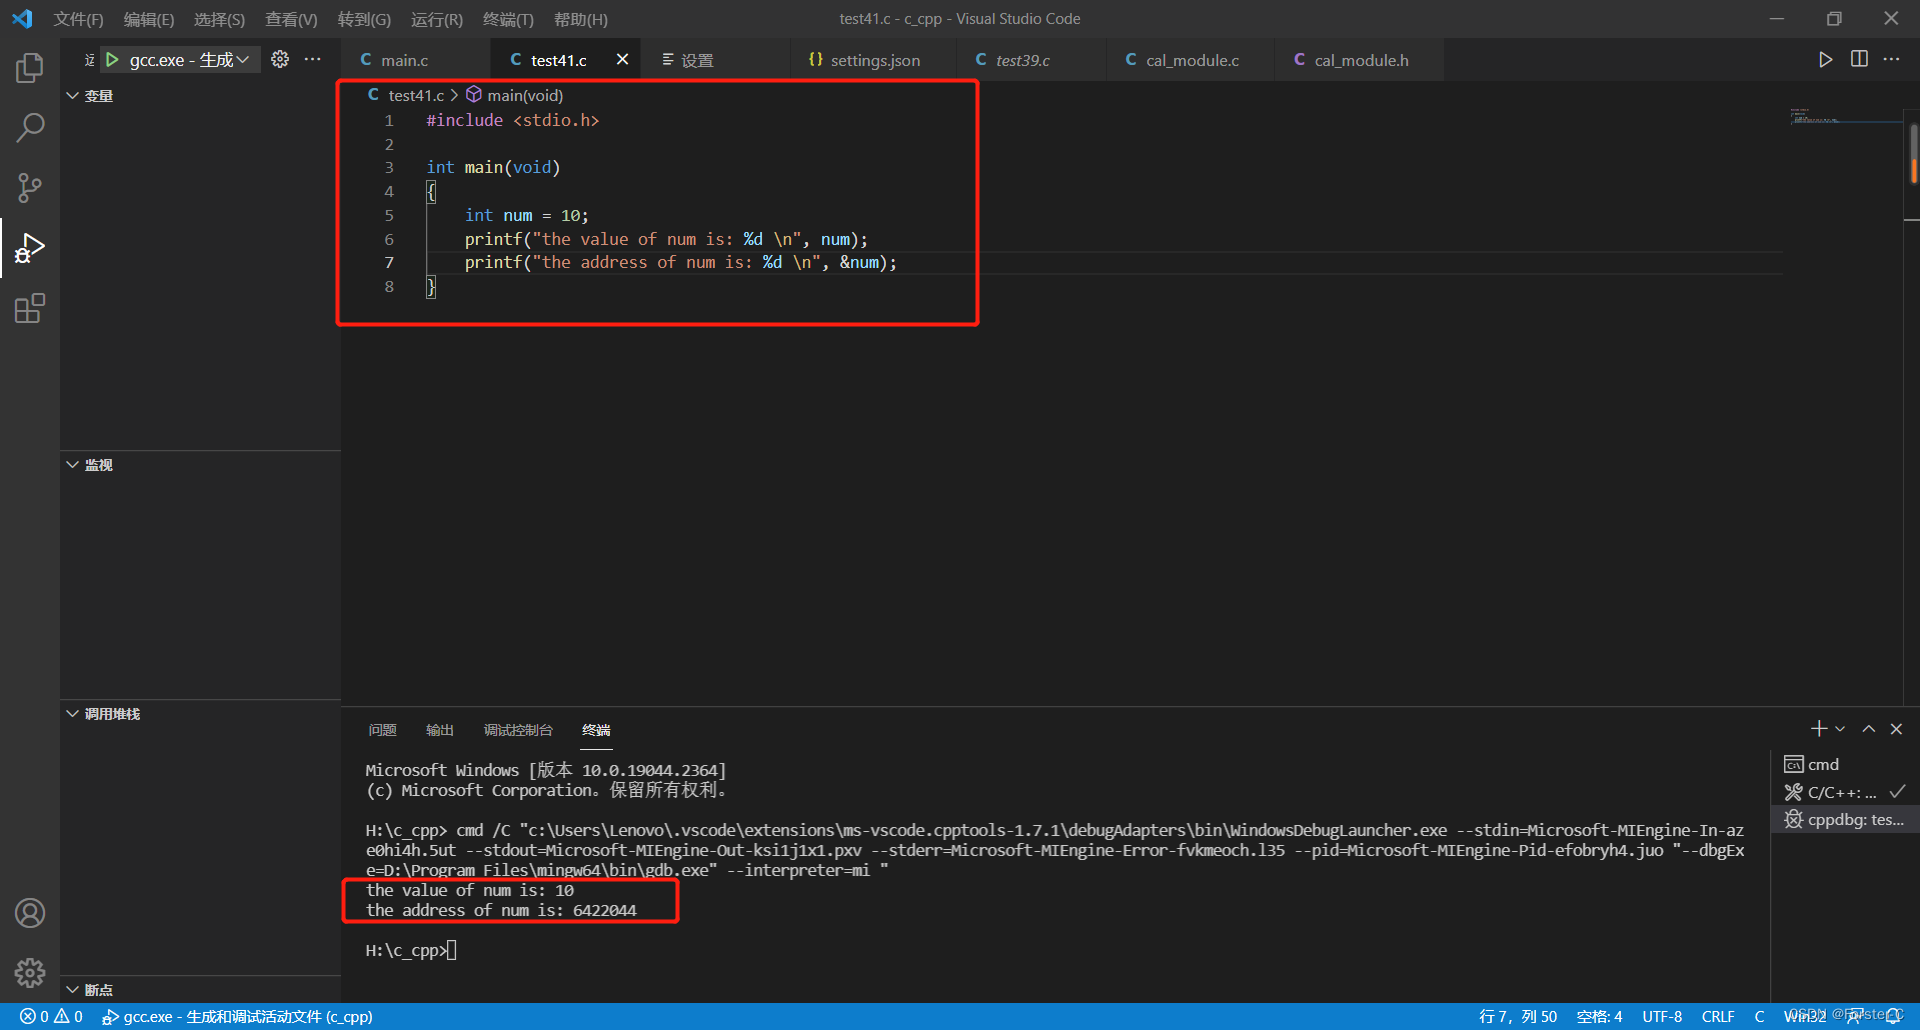Place cursor in code line printf &num
The height and width of the screenshot is (1030, 1920).
(680, 263)
